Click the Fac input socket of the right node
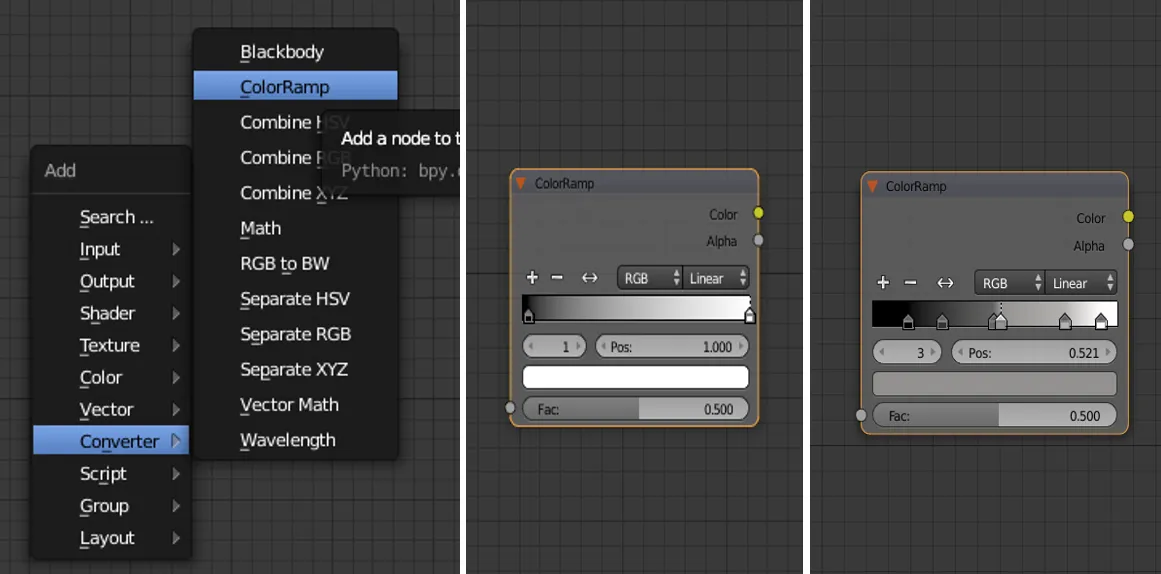 coord(860,415)
